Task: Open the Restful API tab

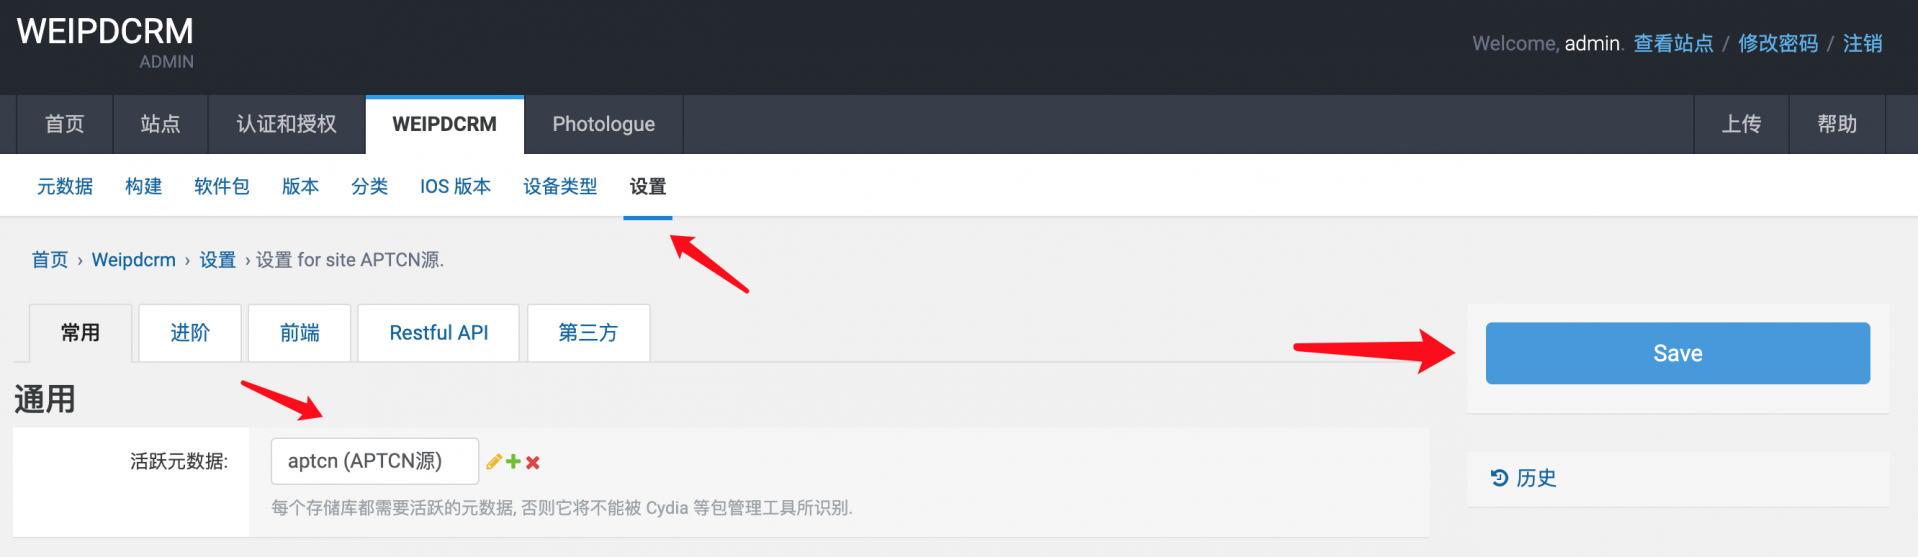Action: [x=439, y=333]
